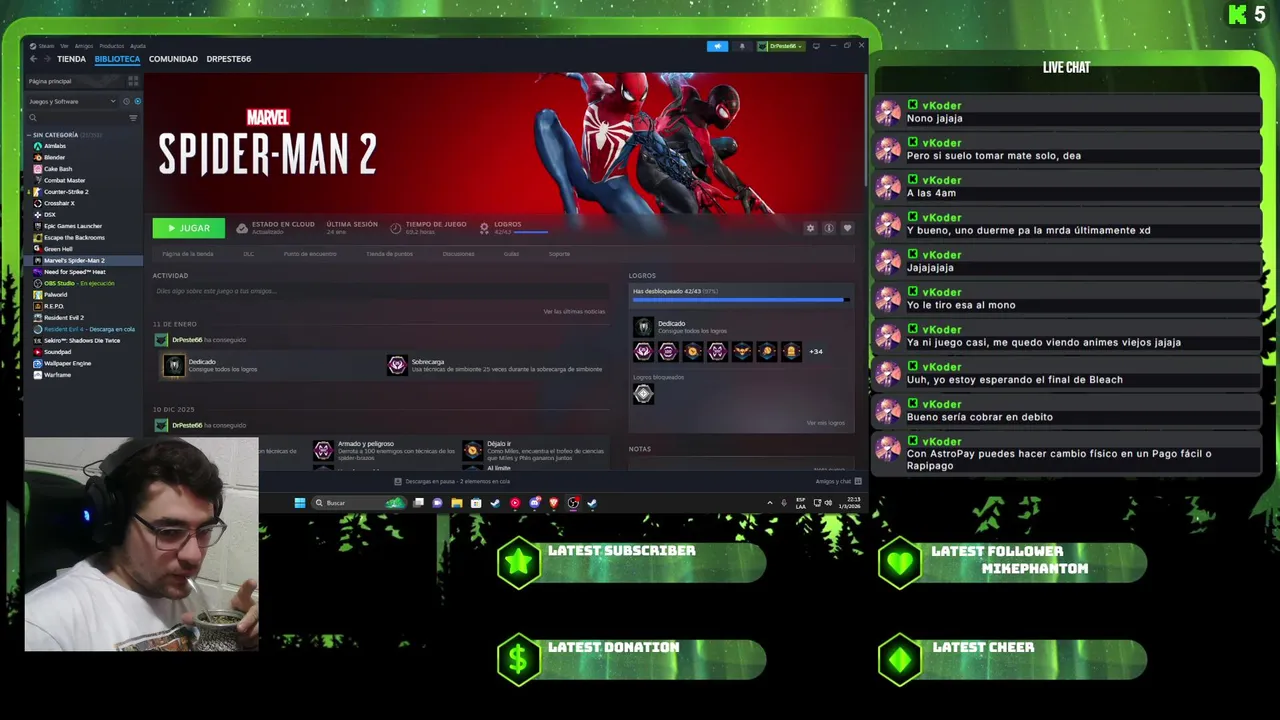This screenshot has width=1280, height=720.
Task: Open advanced filter options beside library search
Action: coord(133,118)
